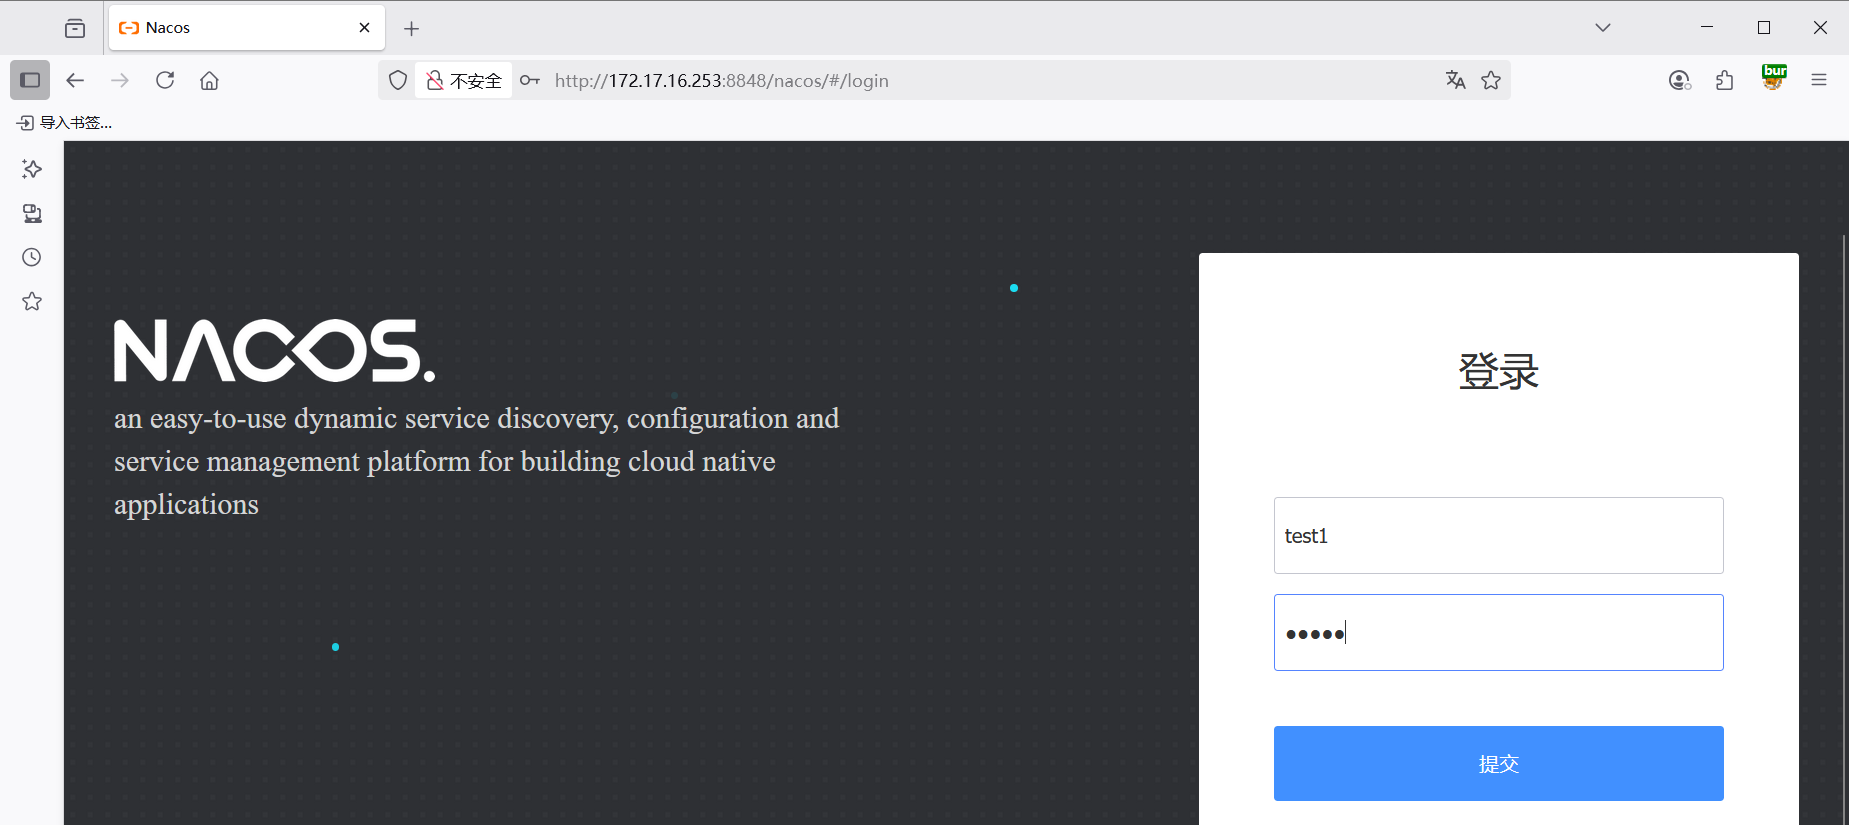Open the account profile icon
This screenshot has width=1849, height=825.
pos(1679,80)
